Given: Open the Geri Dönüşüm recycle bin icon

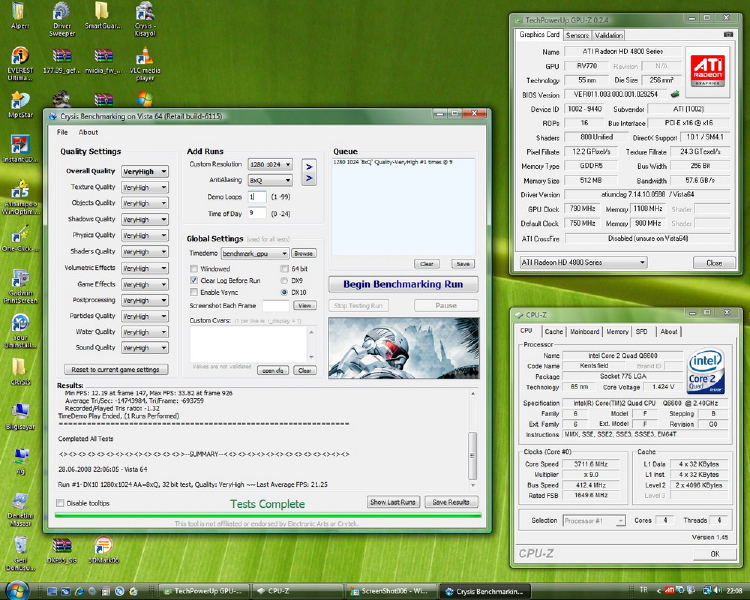Looking at the screenshot, I should [x=21, y=553].
